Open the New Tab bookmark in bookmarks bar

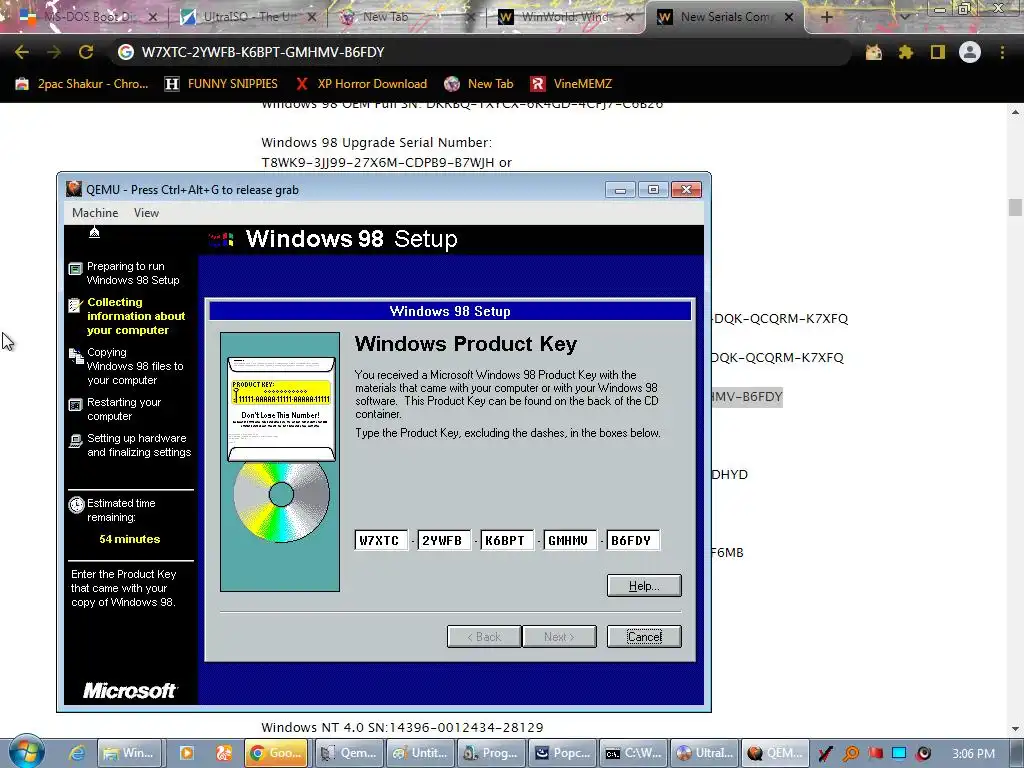point(479,84)
